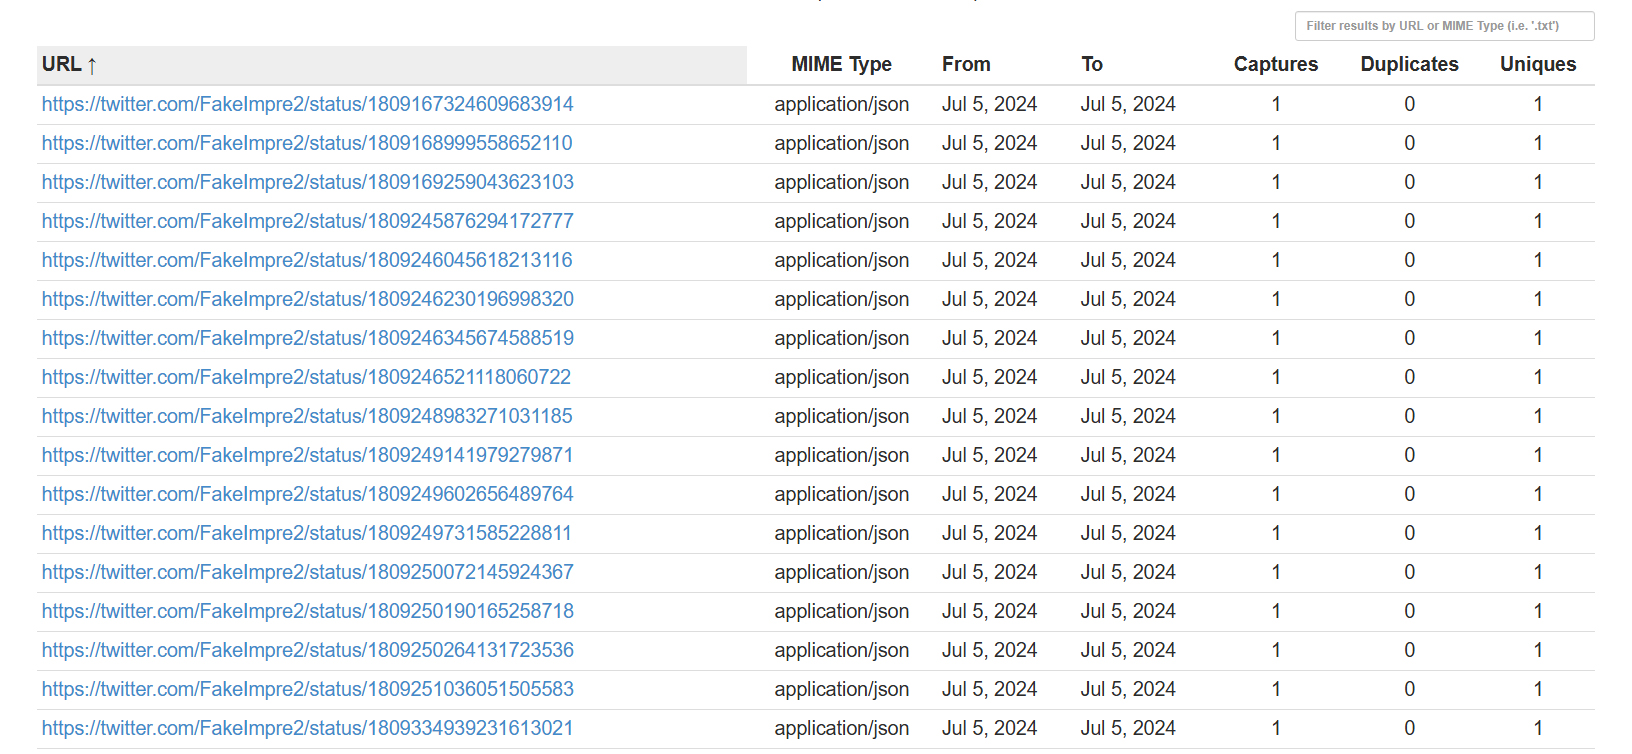
Task: Open the status link ending in 1809169259043623103
Action: [308, 182]
